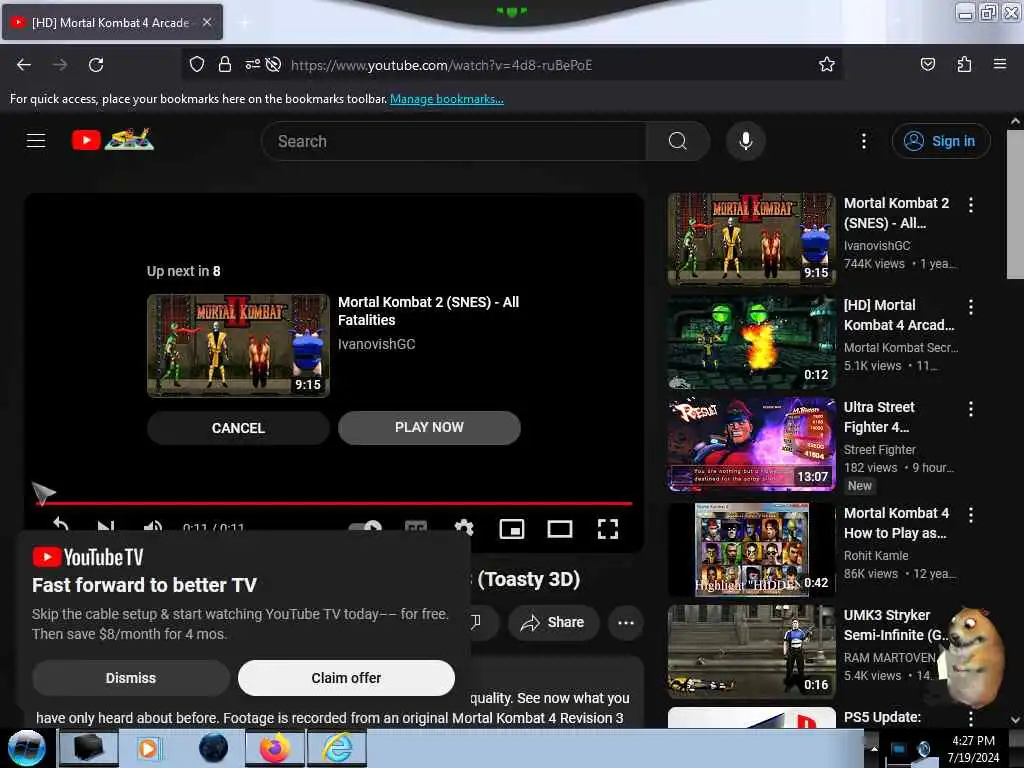
Task: Click the red video progress bar
Action: [334, 504]
